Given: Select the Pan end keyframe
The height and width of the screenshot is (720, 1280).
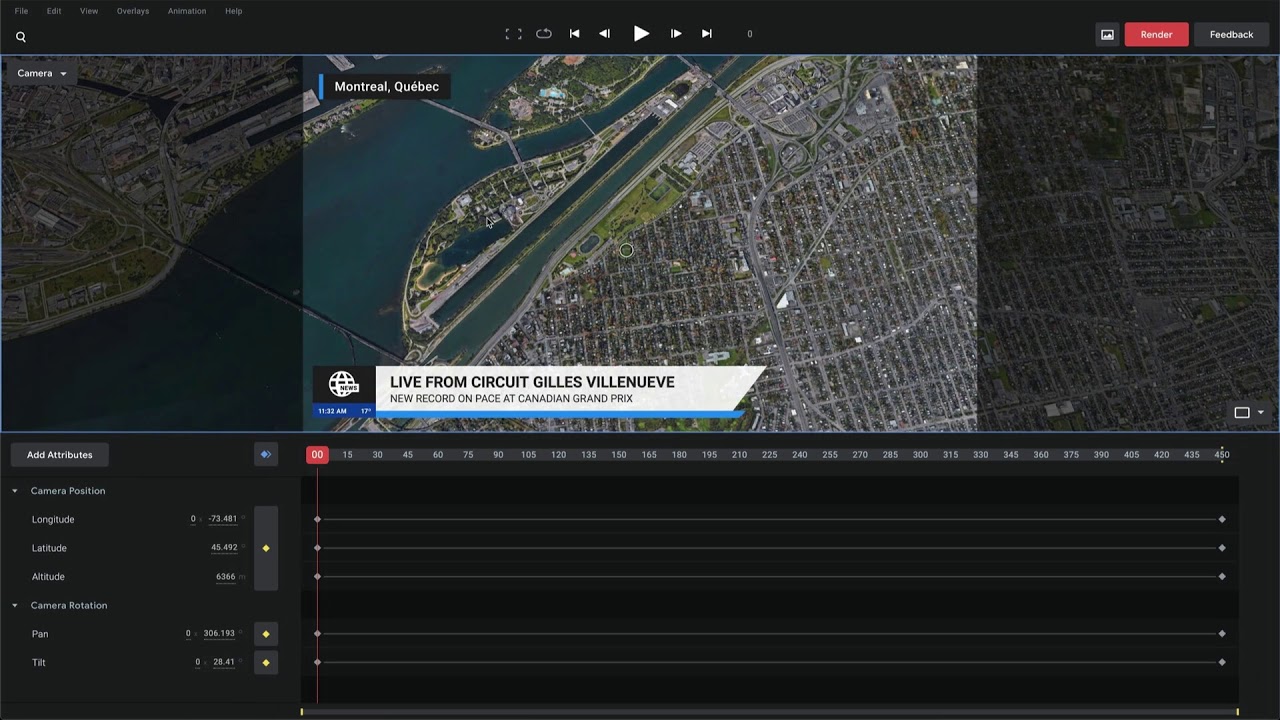Looking at the screenshot, I should pyautogui.click(x=1222, y=634).
